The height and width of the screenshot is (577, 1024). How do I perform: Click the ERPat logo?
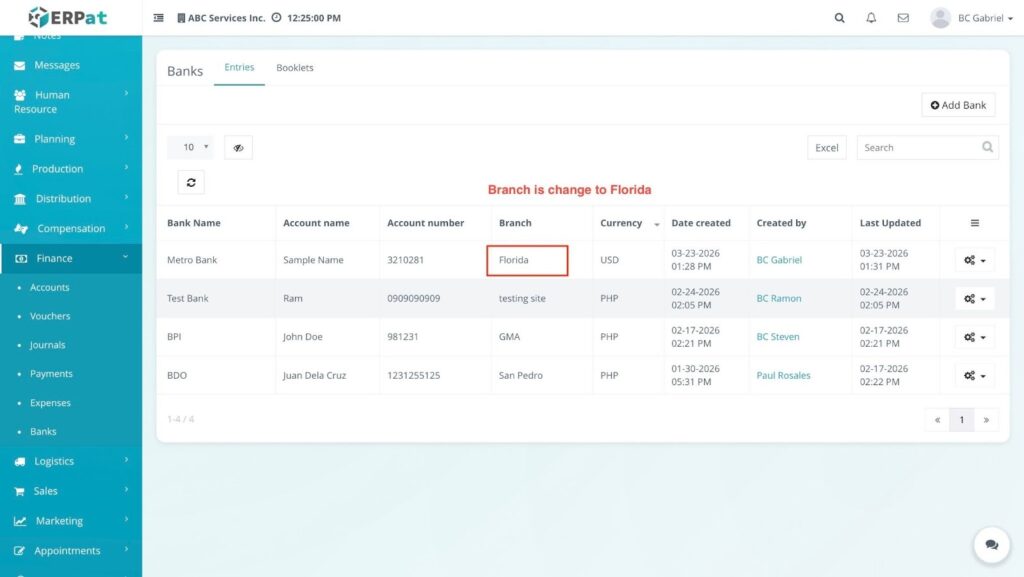tap(68, 17)
